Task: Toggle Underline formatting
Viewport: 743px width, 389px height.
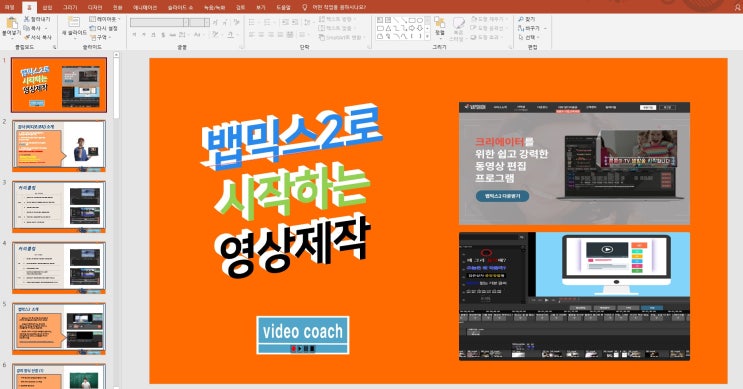Action: point(154,35)
